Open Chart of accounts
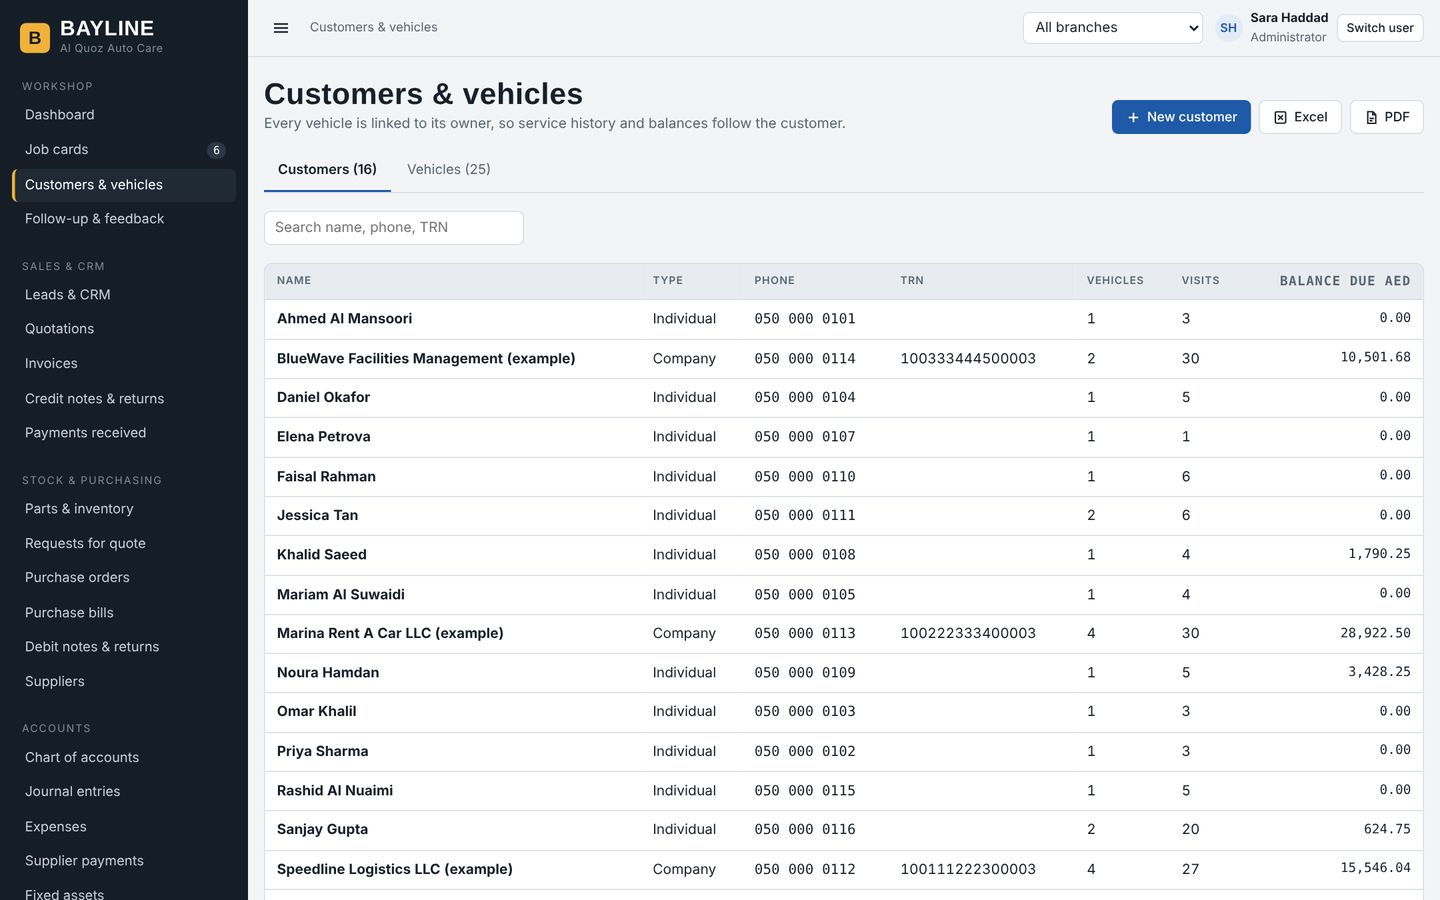 [x=124, y=758]
